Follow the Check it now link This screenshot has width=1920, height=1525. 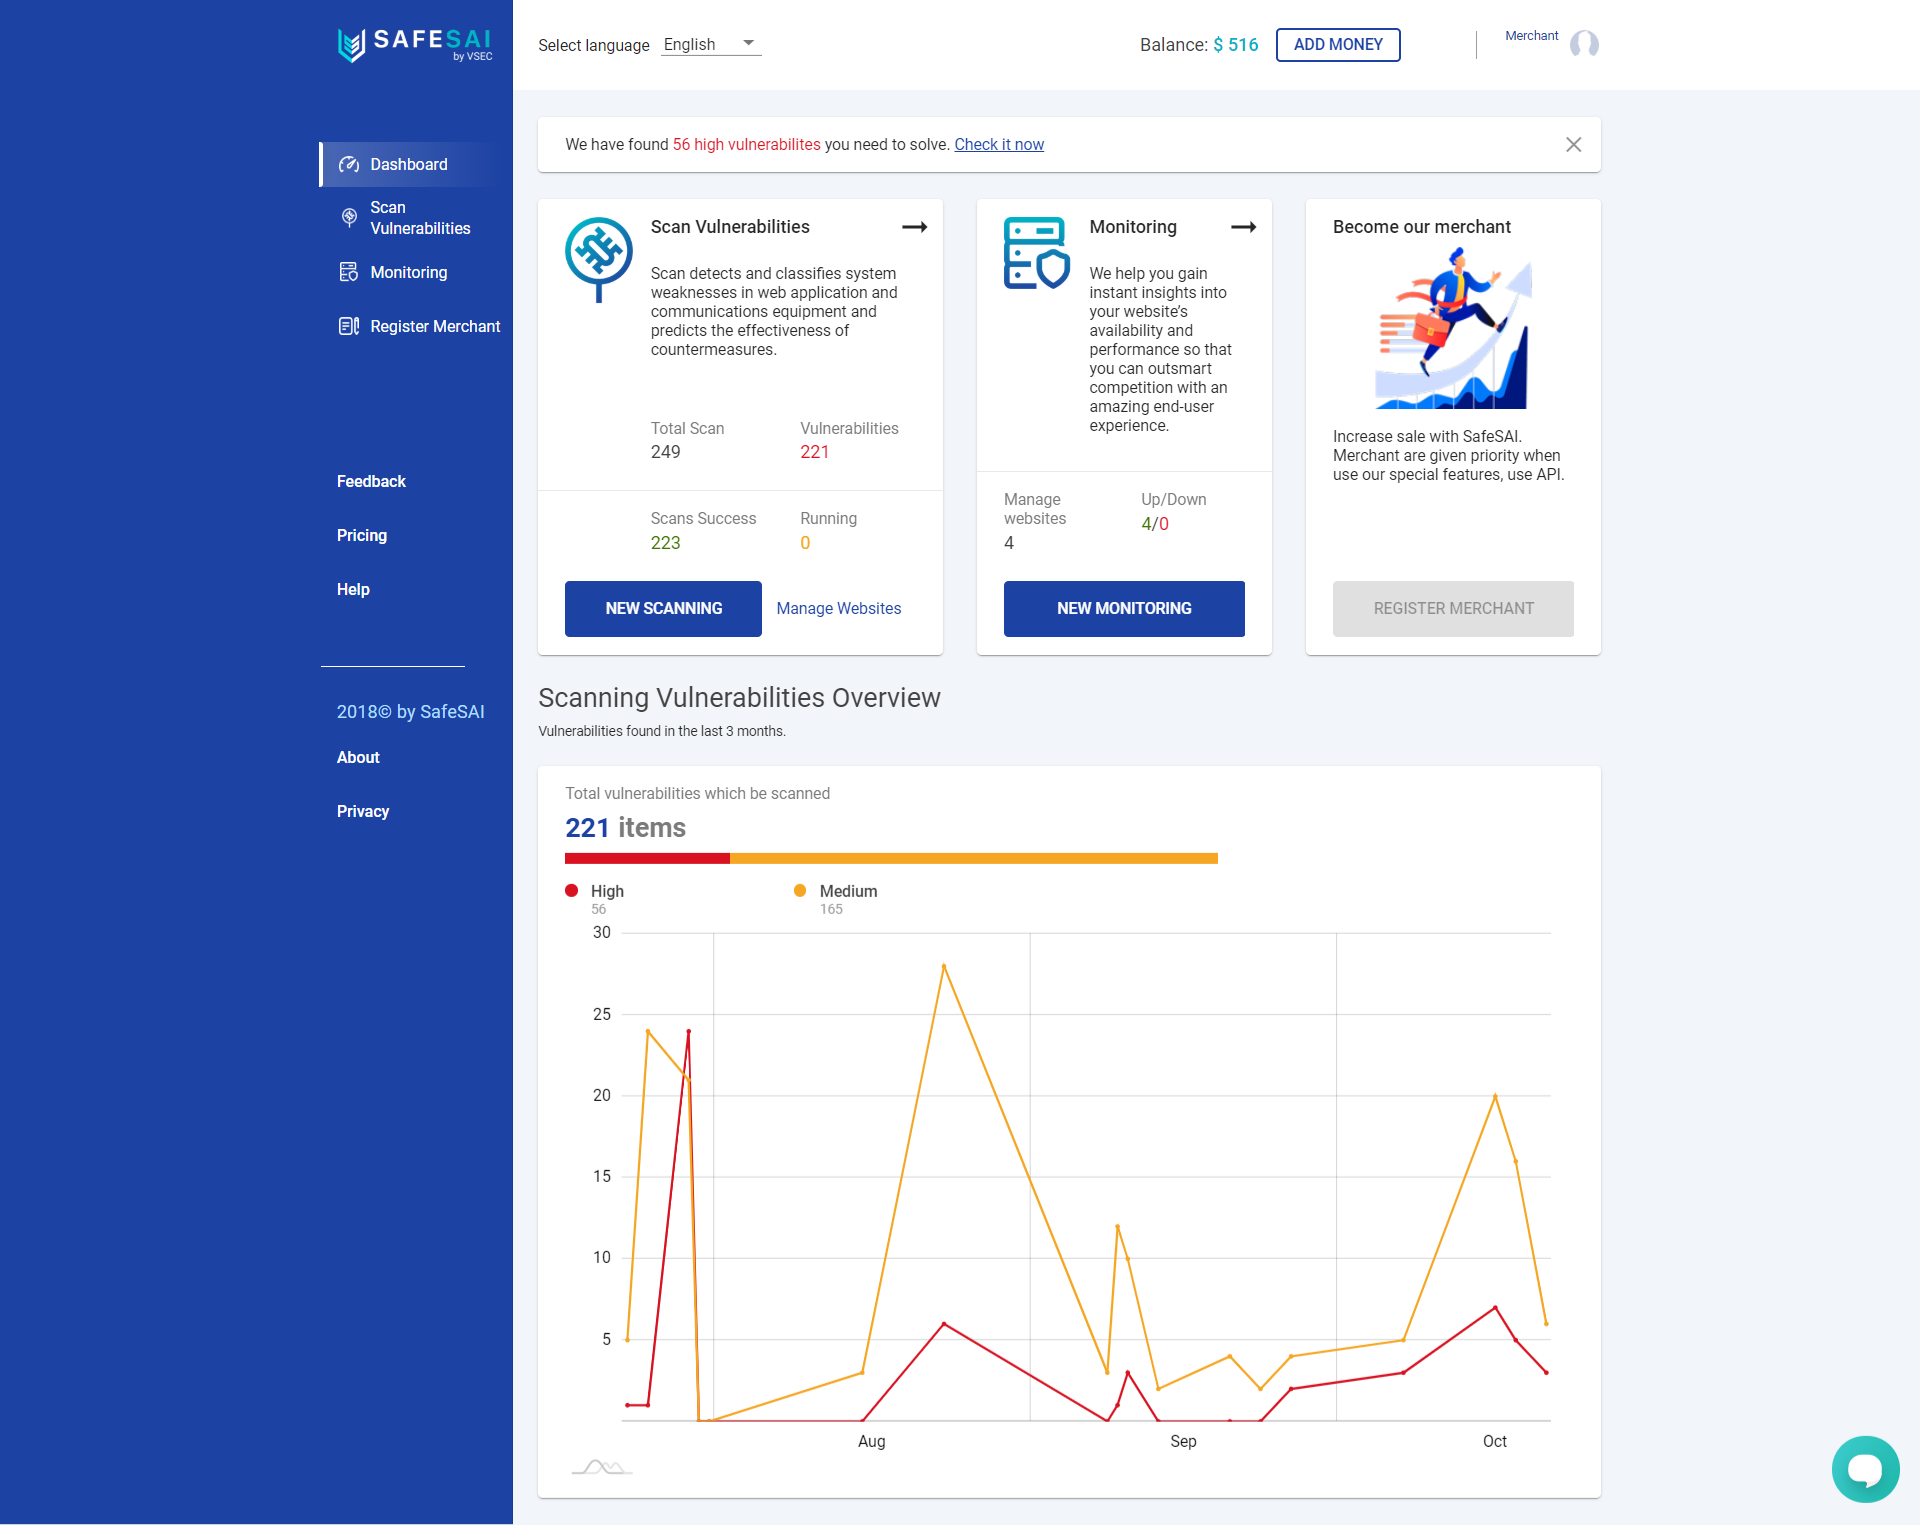999,144
